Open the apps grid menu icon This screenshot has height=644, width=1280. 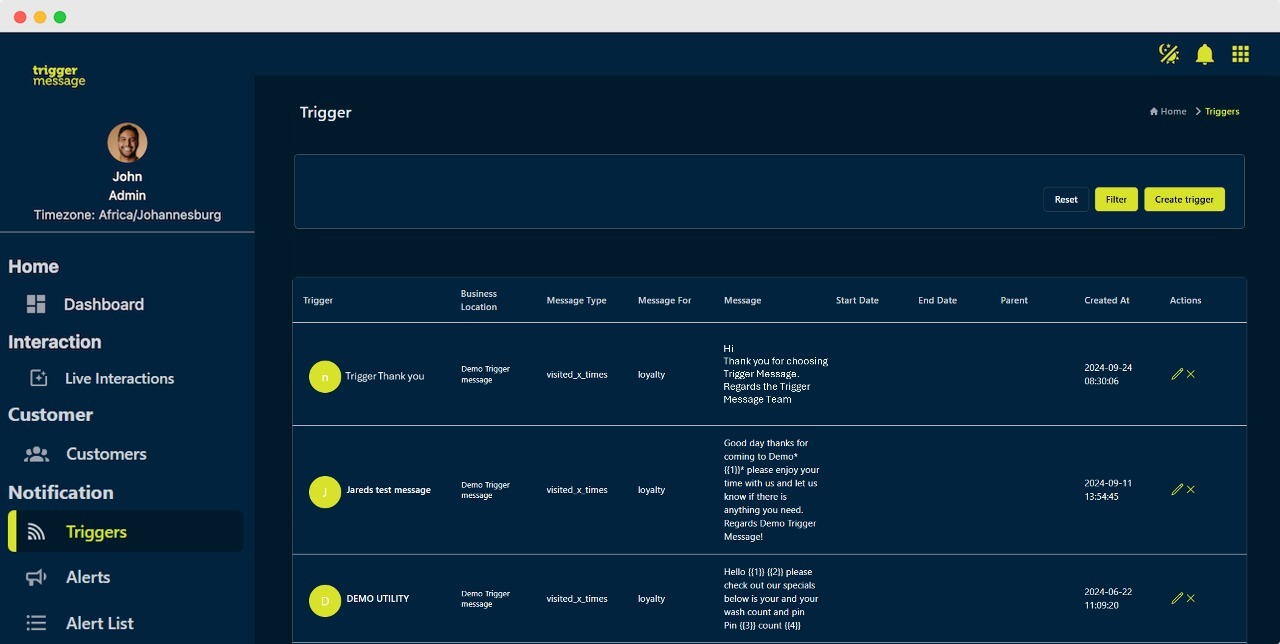point(1240,55)
